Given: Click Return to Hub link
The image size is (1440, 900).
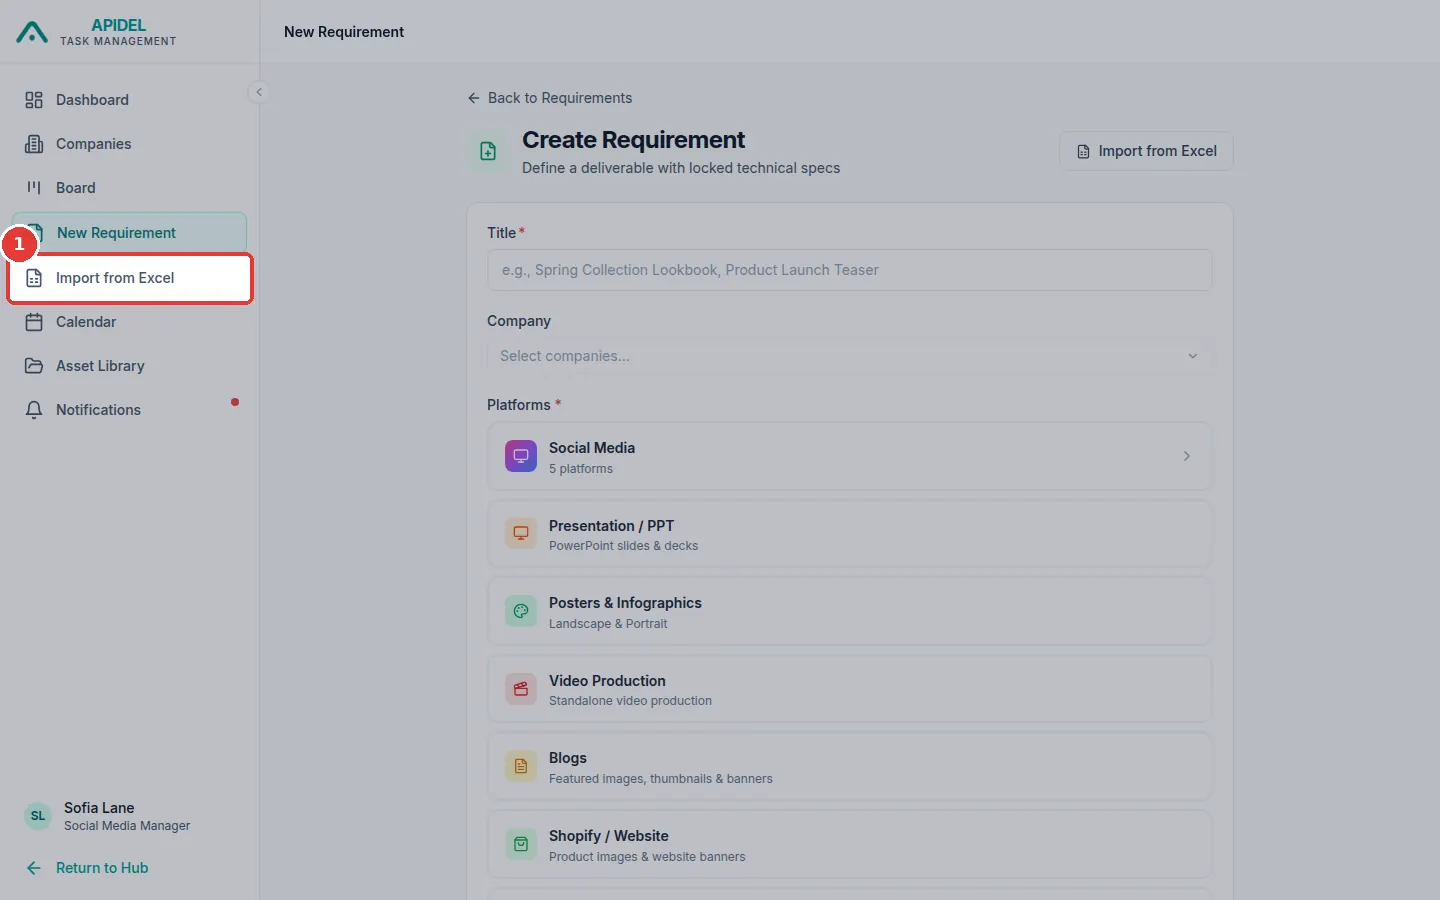Looking at the screenshot, I should (87, 868).
